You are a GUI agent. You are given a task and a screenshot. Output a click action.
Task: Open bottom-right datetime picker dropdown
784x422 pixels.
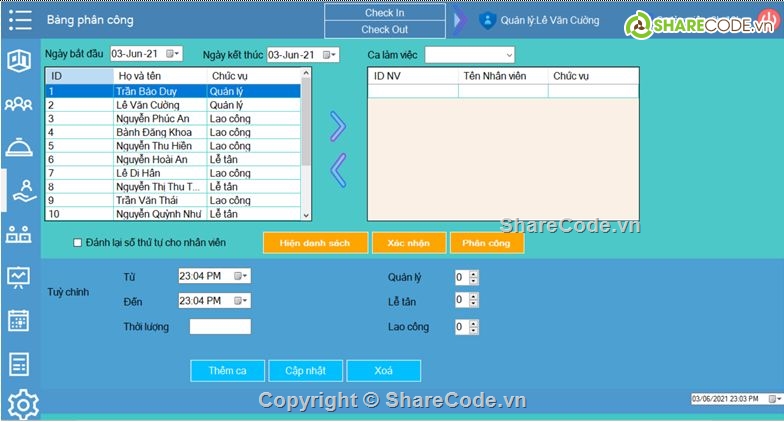pos(775,398)
